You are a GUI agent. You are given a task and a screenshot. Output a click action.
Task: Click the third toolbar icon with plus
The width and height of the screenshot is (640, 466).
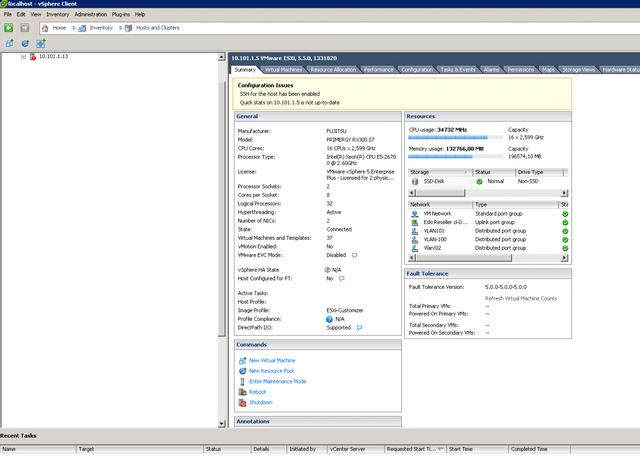click(40, 43)
